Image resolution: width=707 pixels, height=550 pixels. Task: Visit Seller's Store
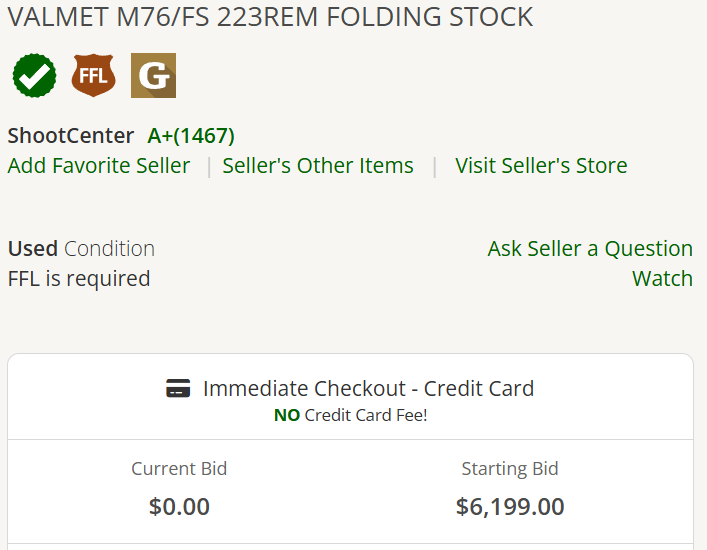click(541, 165)
